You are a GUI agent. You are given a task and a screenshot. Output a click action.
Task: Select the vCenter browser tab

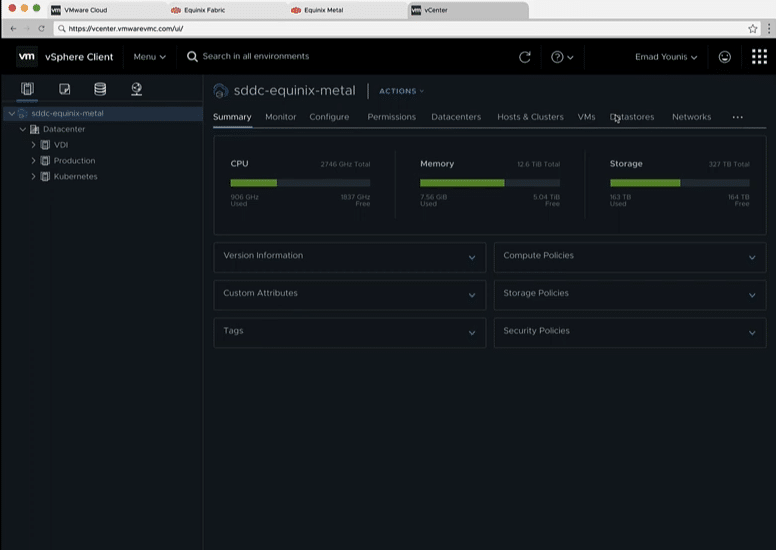pos(468,10)
